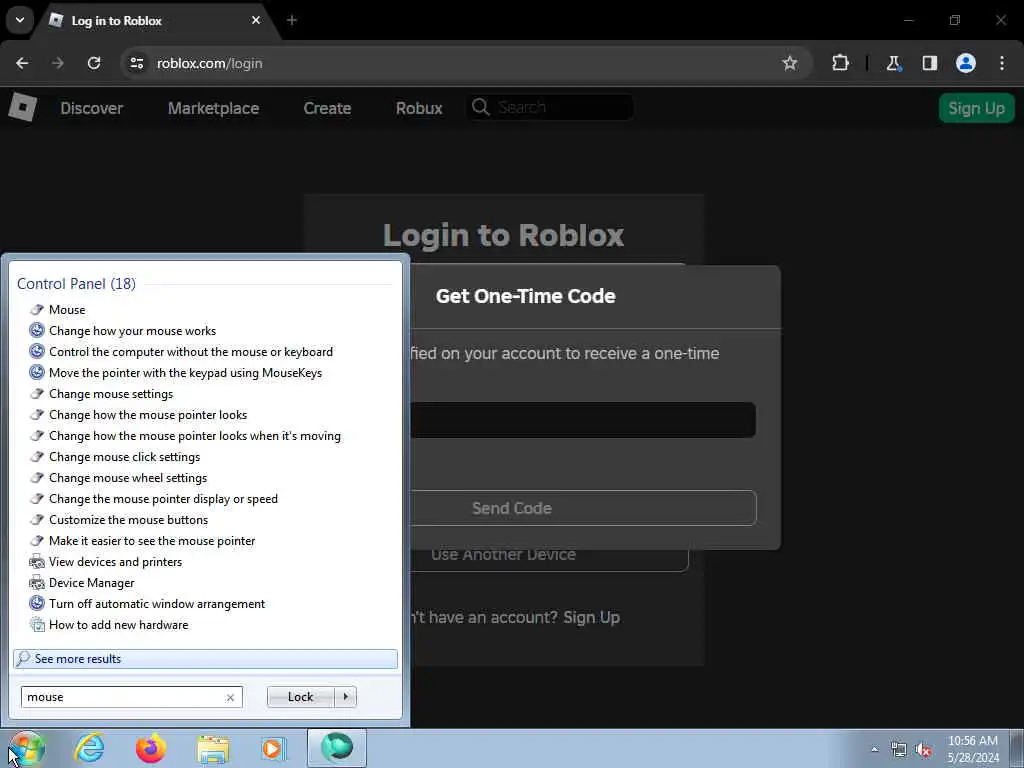
Task: Click the network tray icon
Action: [x=899, y=750]
